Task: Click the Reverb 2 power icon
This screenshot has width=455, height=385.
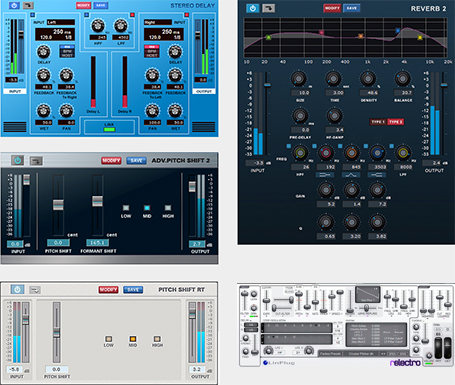Action: (x=253, y=8)
